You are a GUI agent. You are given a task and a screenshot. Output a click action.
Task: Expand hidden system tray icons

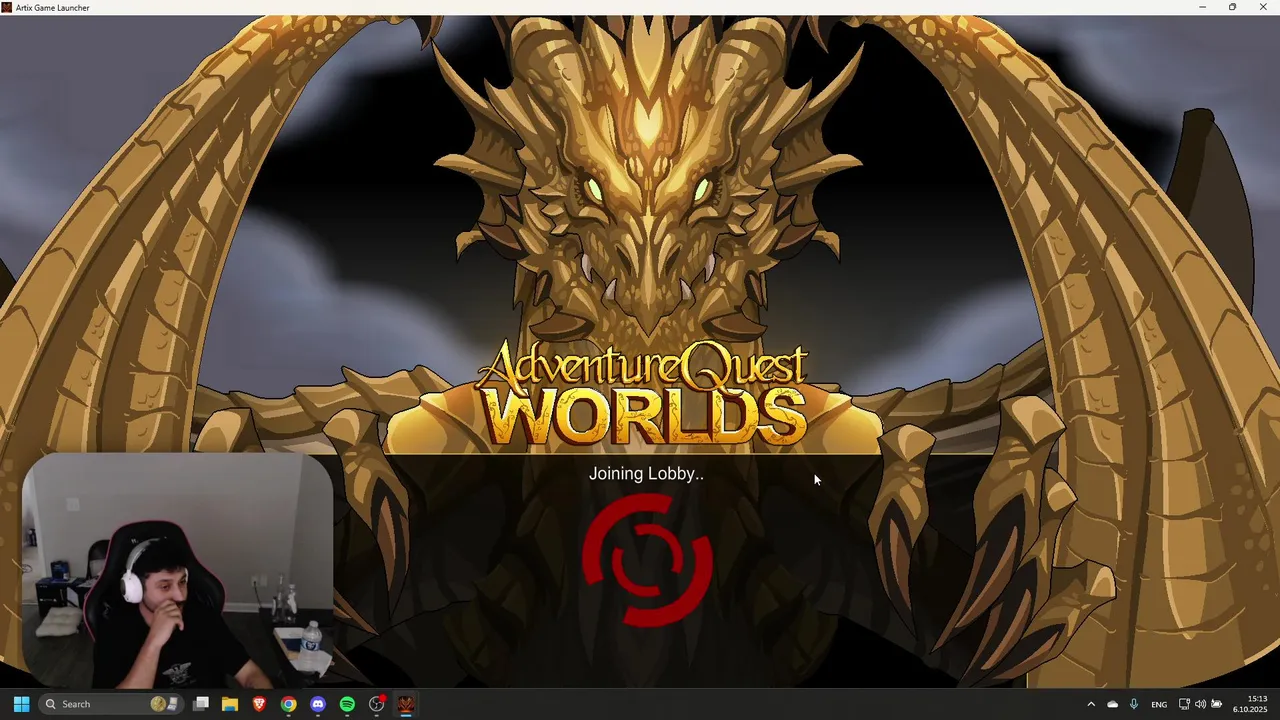click(1091, 704)
